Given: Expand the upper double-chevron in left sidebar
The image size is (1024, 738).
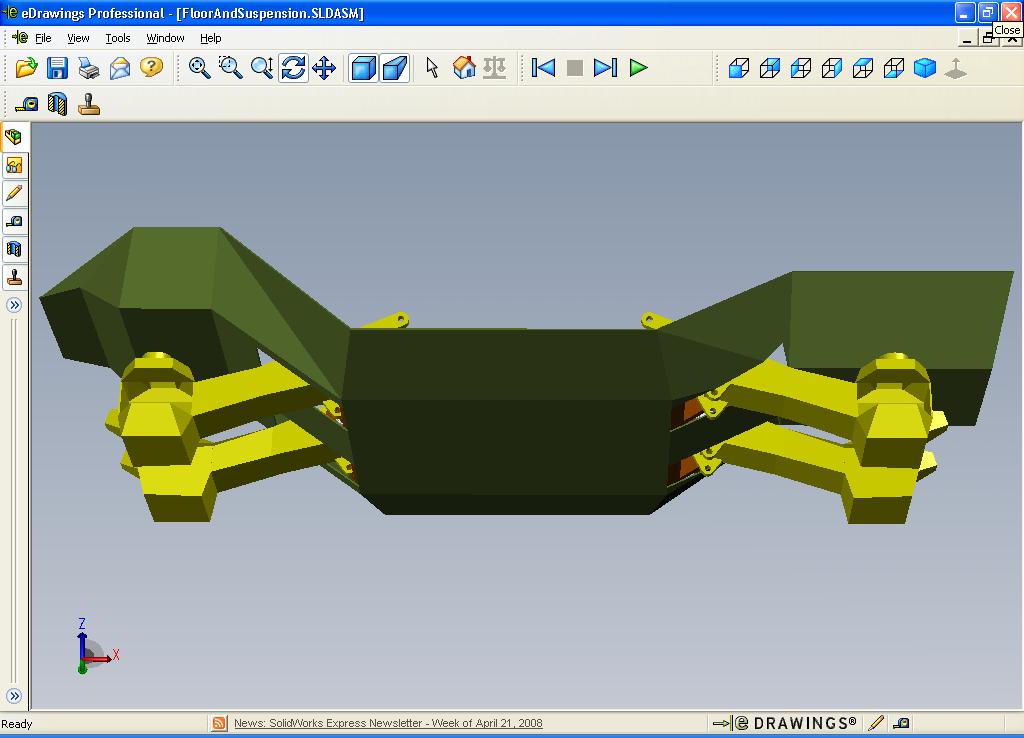Looking at the screenshot, I should coord(14,305).
